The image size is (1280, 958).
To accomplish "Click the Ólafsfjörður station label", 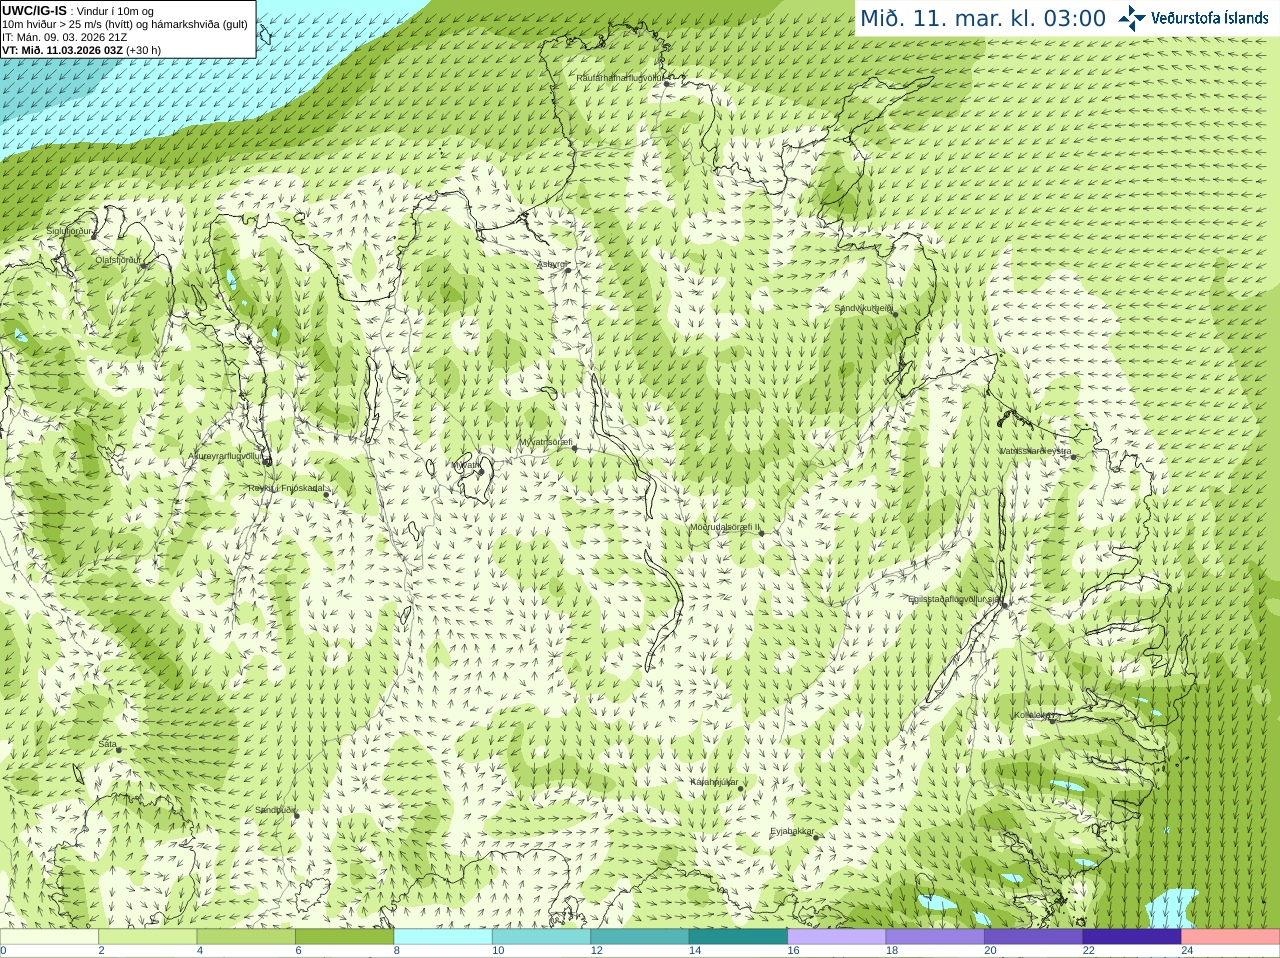I will pyautogui.click(x=118, y=260).
